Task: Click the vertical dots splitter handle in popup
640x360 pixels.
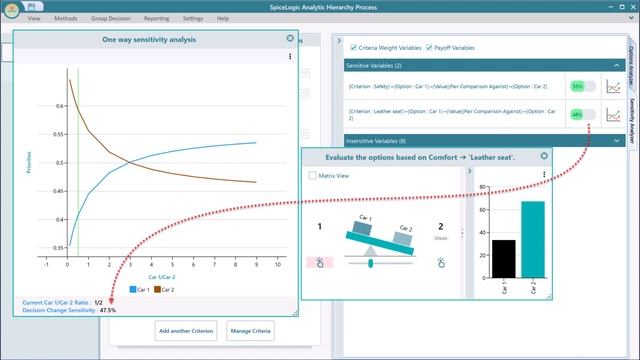Action: click(462, 233)
